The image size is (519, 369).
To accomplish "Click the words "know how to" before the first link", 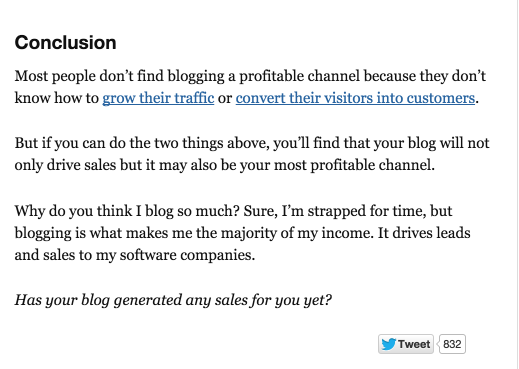I will pyautogui.click(x=57, y=98).
